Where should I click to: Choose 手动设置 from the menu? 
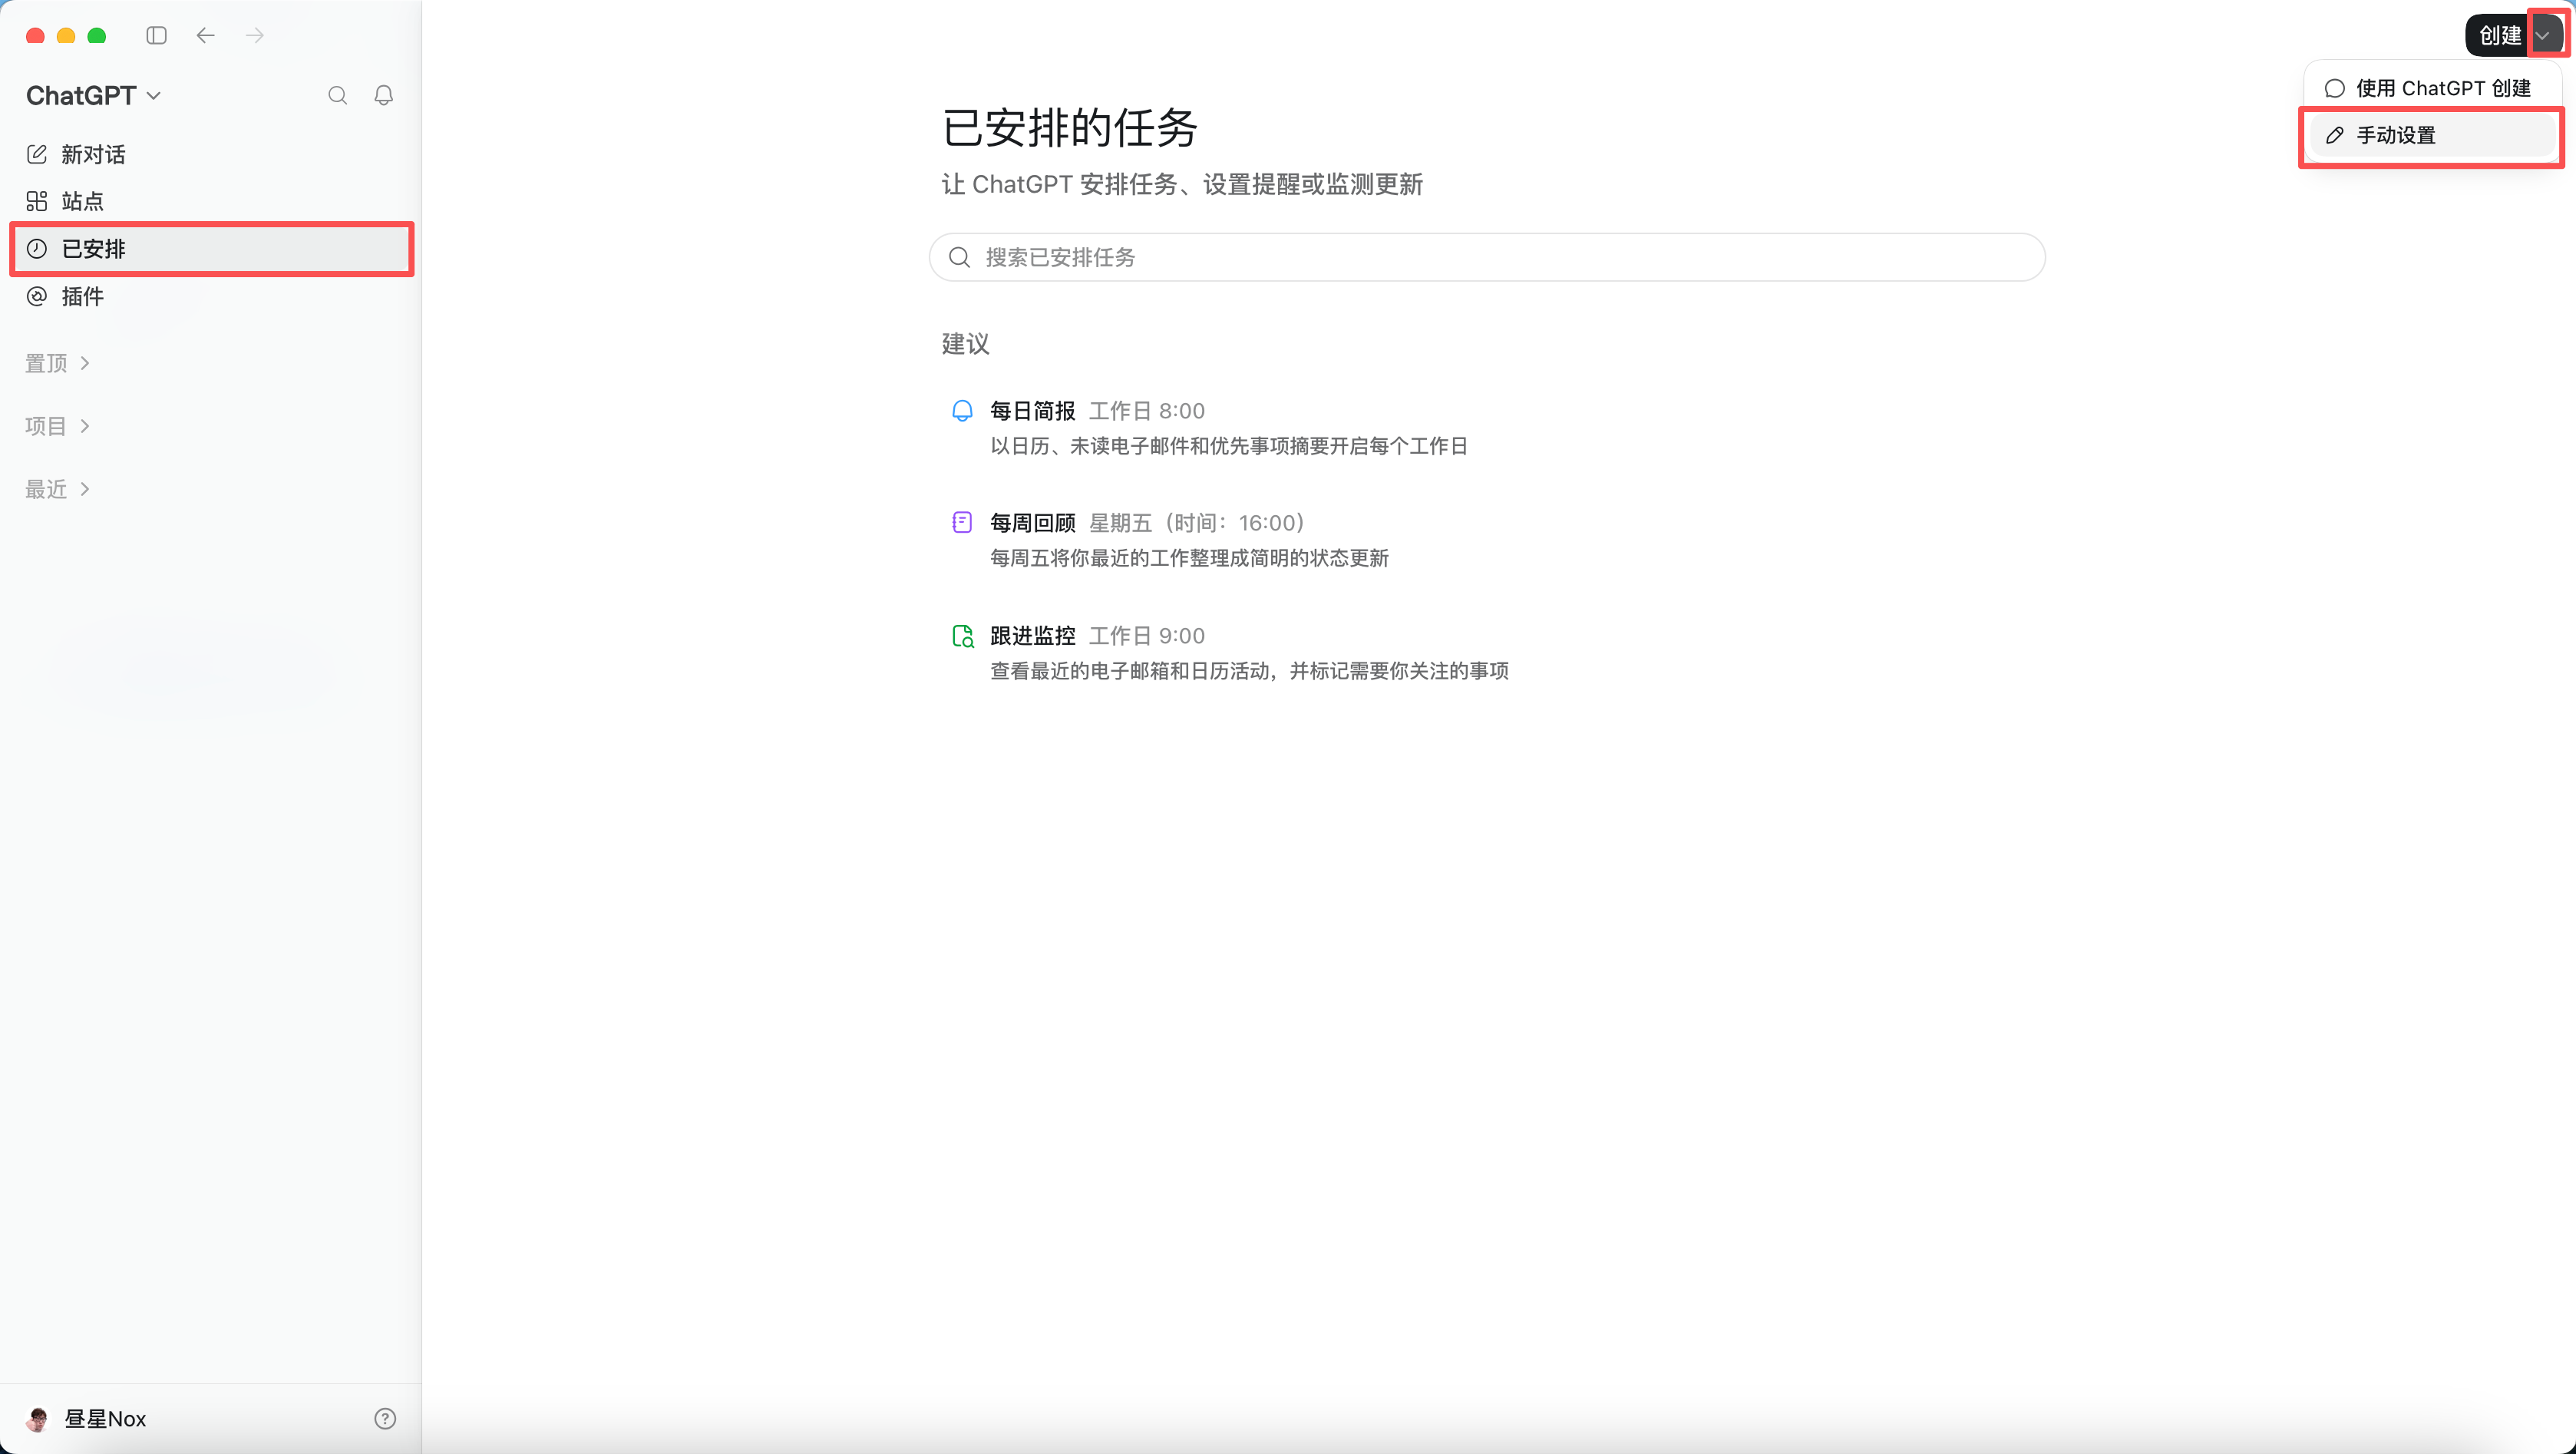[x=2432, y=135]
